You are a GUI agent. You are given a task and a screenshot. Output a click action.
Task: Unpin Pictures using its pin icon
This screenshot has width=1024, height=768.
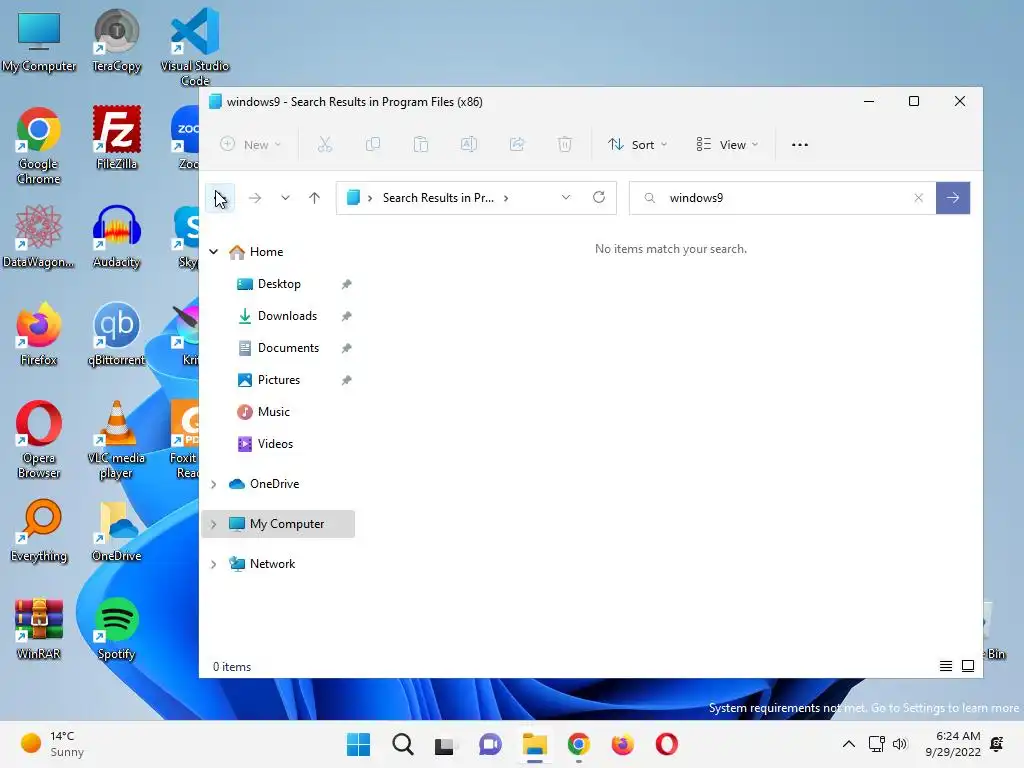(346, 380)
